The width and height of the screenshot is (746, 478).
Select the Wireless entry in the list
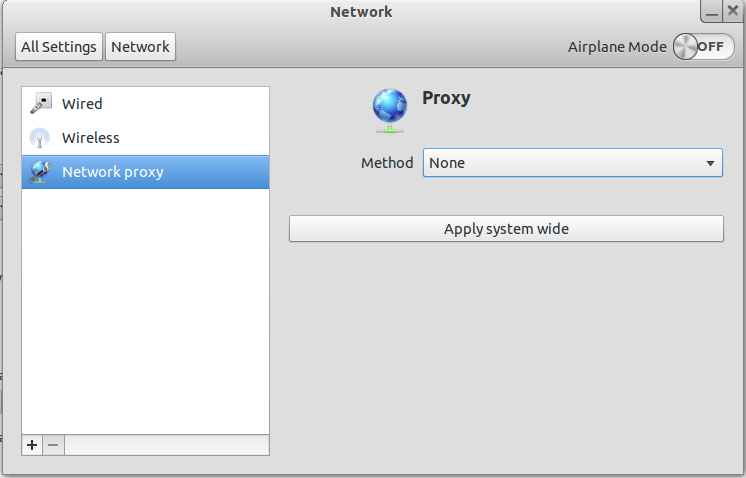click(x=146, y=138)
